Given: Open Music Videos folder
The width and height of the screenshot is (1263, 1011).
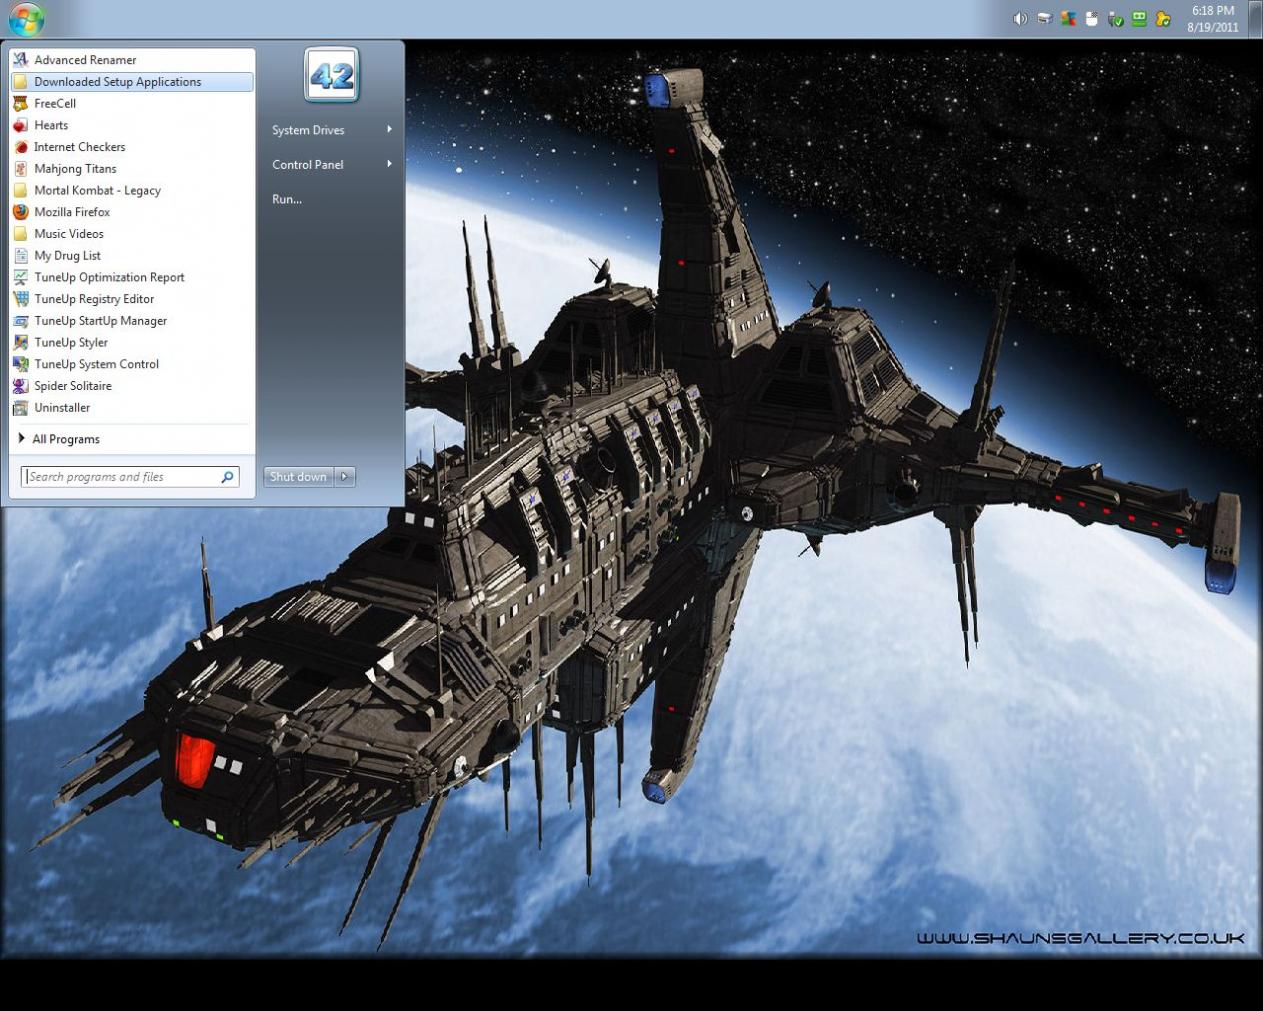Looking at the screenshot, I should pos(131,234).
